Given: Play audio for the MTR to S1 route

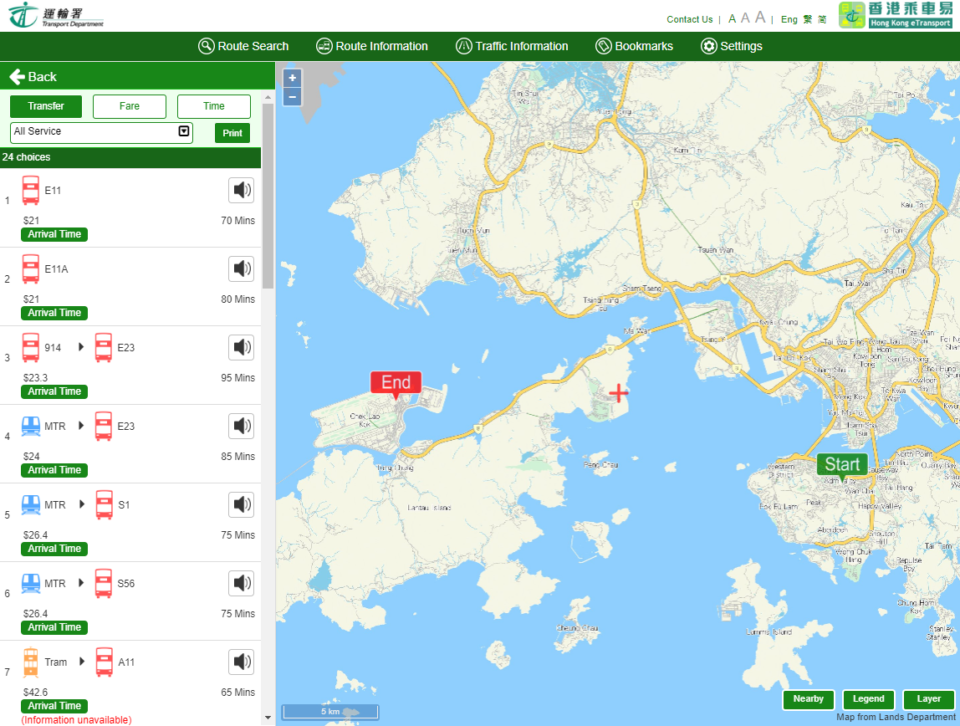Looking at the screenshot, I should (x=241, y=505).
